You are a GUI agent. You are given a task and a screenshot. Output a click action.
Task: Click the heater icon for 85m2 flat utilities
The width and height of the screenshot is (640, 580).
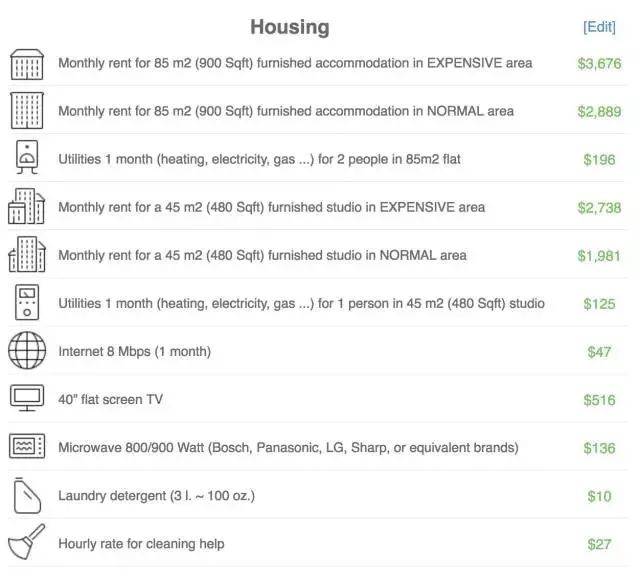[x=27, y=157]
